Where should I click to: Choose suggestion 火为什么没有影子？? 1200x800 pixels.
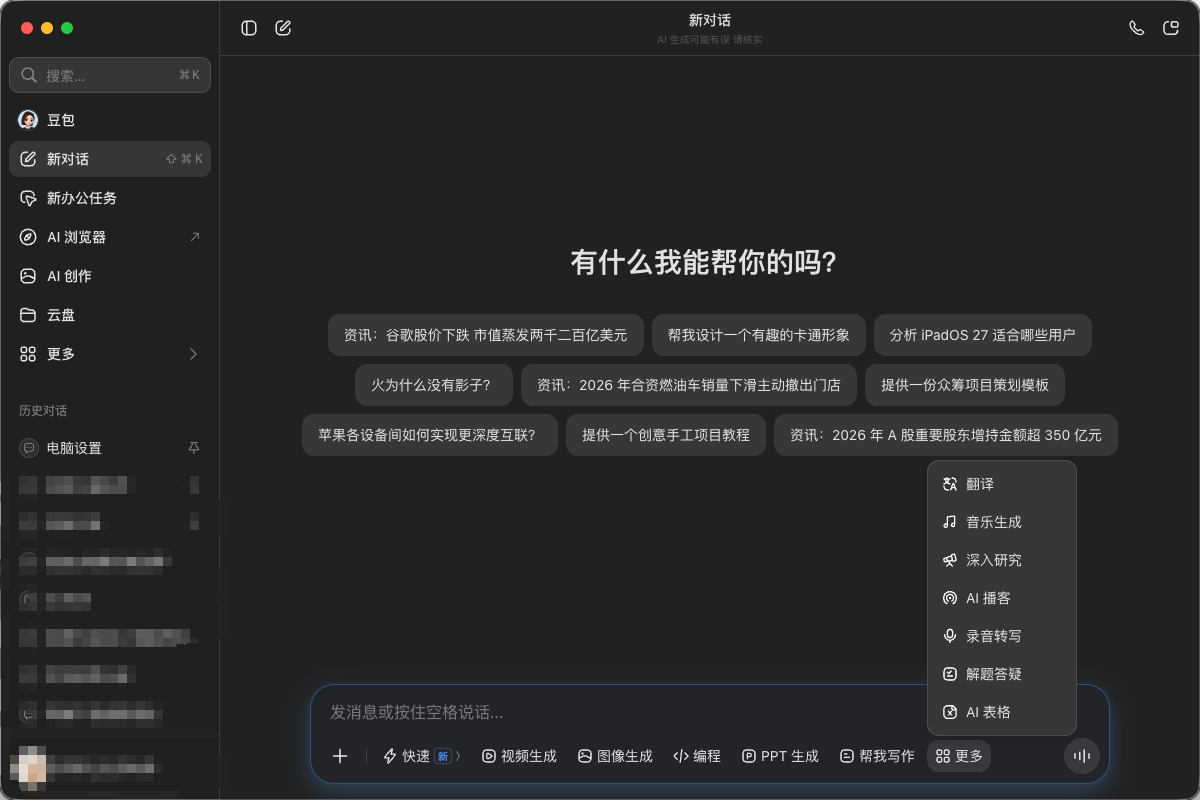coord(434,385)
